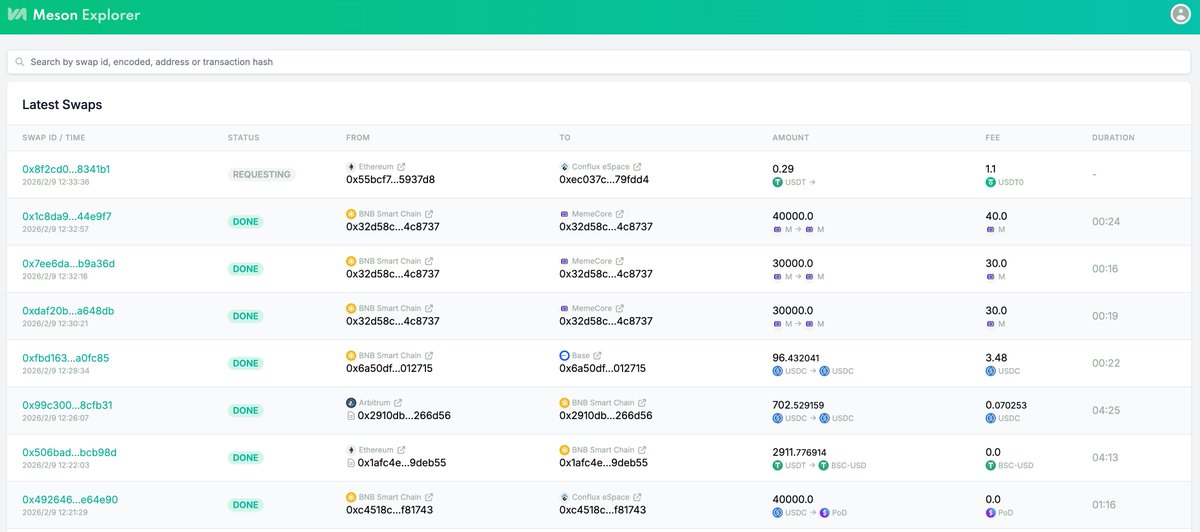
Task: Select From address 0x55bcf7...5937d8
Action: click(390, 180)
